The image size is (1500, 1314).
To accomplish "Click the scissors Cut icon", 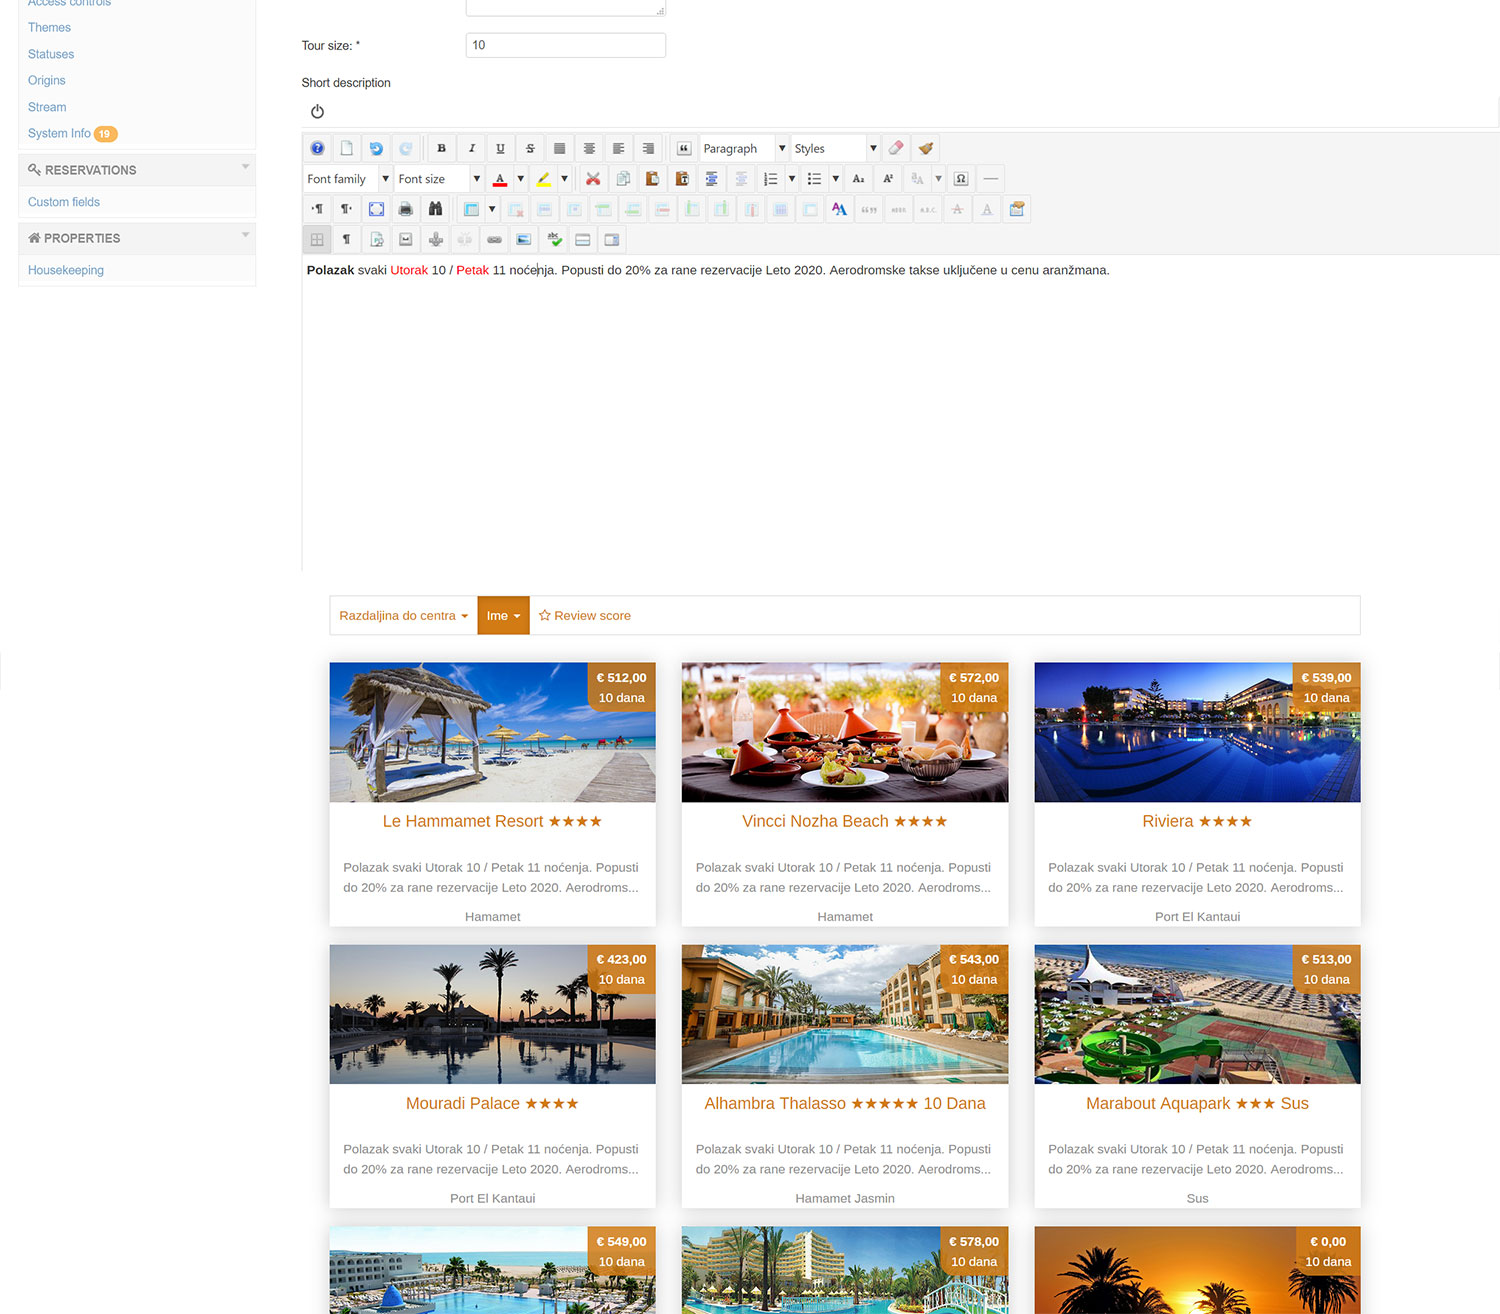I will (x=593, y=179).
